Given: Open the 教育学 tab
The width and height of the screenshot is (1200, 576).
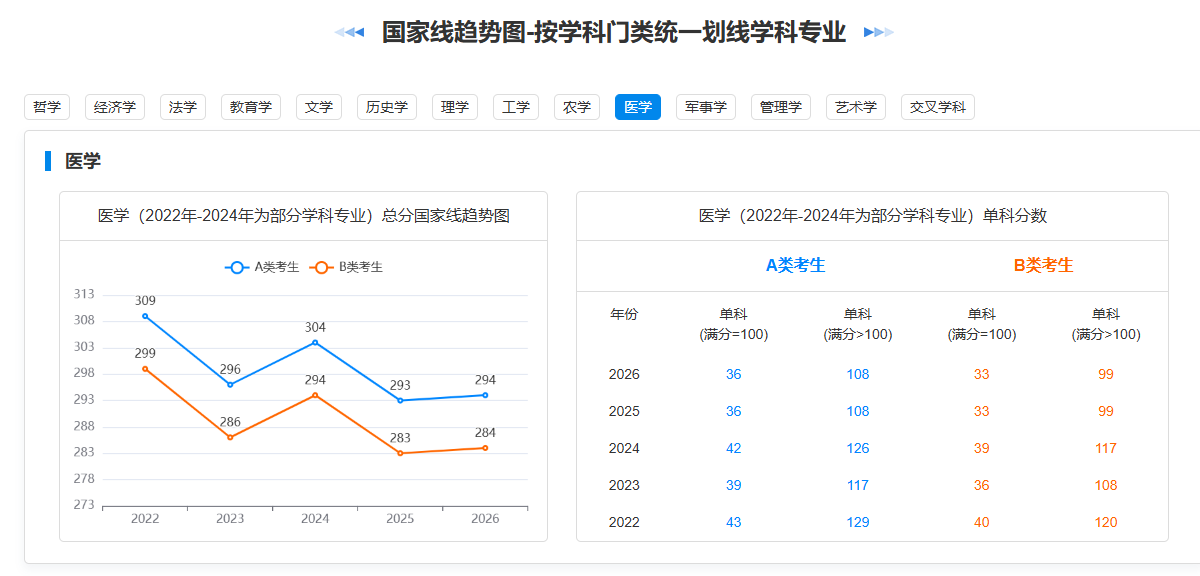Looking at the screenshot, I should (x=251, y=107).
